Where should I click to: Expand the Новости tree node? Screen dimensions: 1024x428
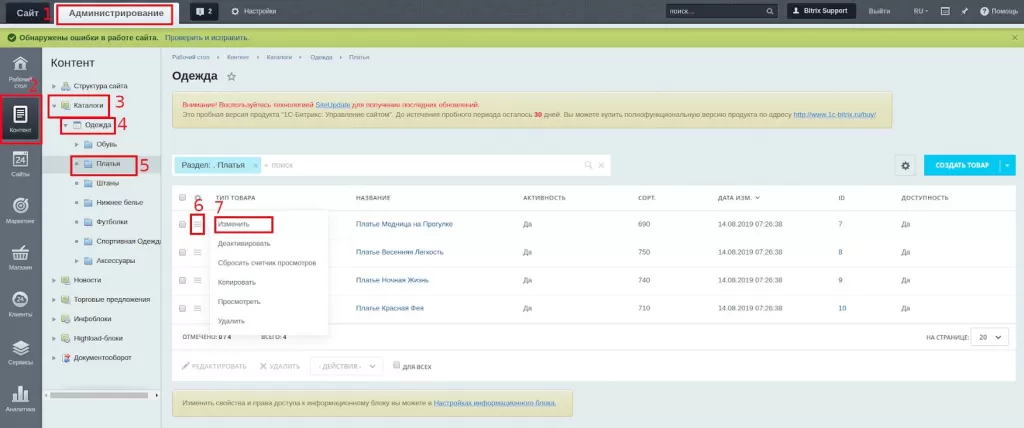[x=55, y=280]
